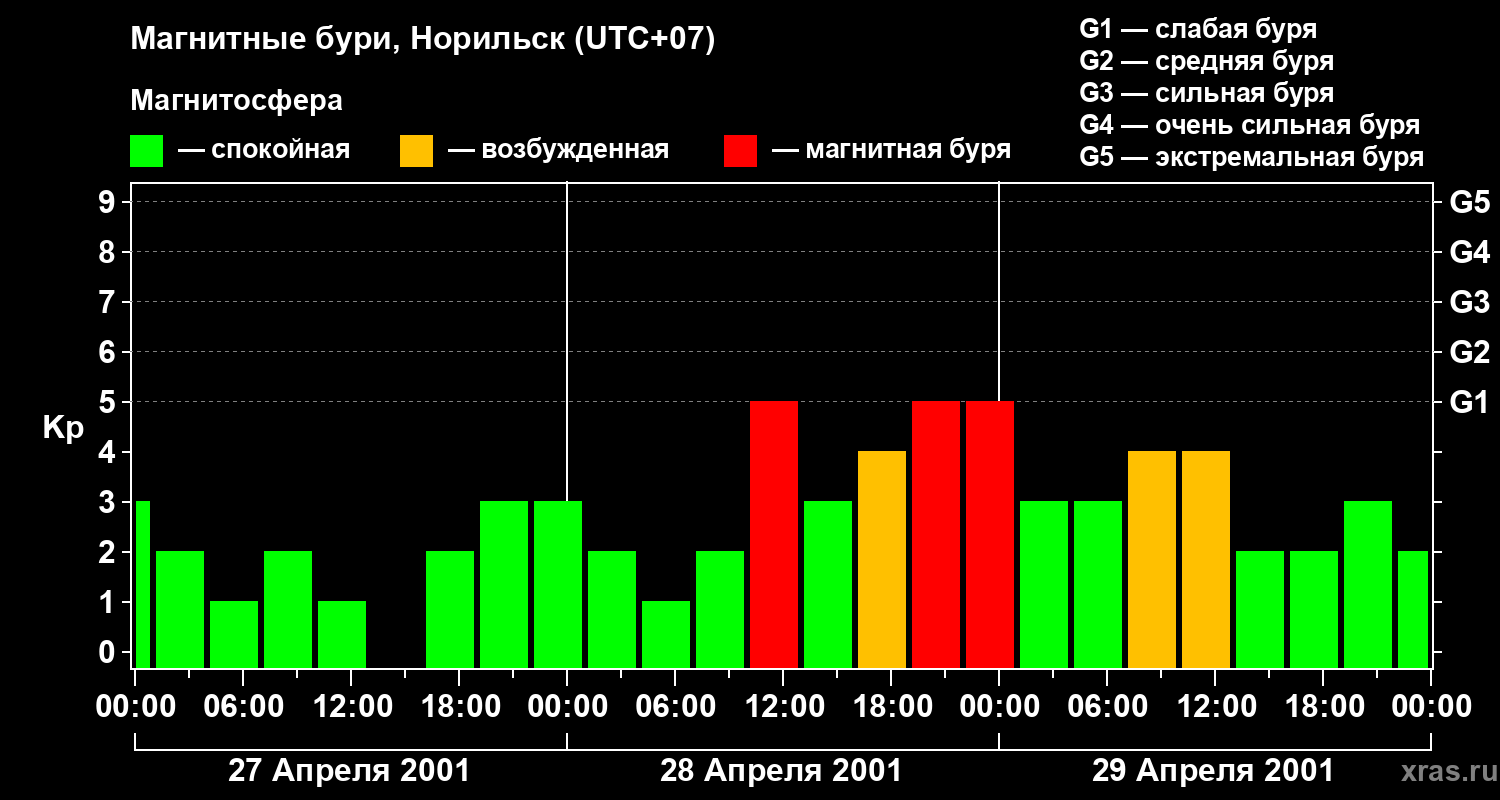Viewport: 1500px width, 800px height.
Task: Click the '28 Апреля 2001' date label
Action: pos(781,771)
